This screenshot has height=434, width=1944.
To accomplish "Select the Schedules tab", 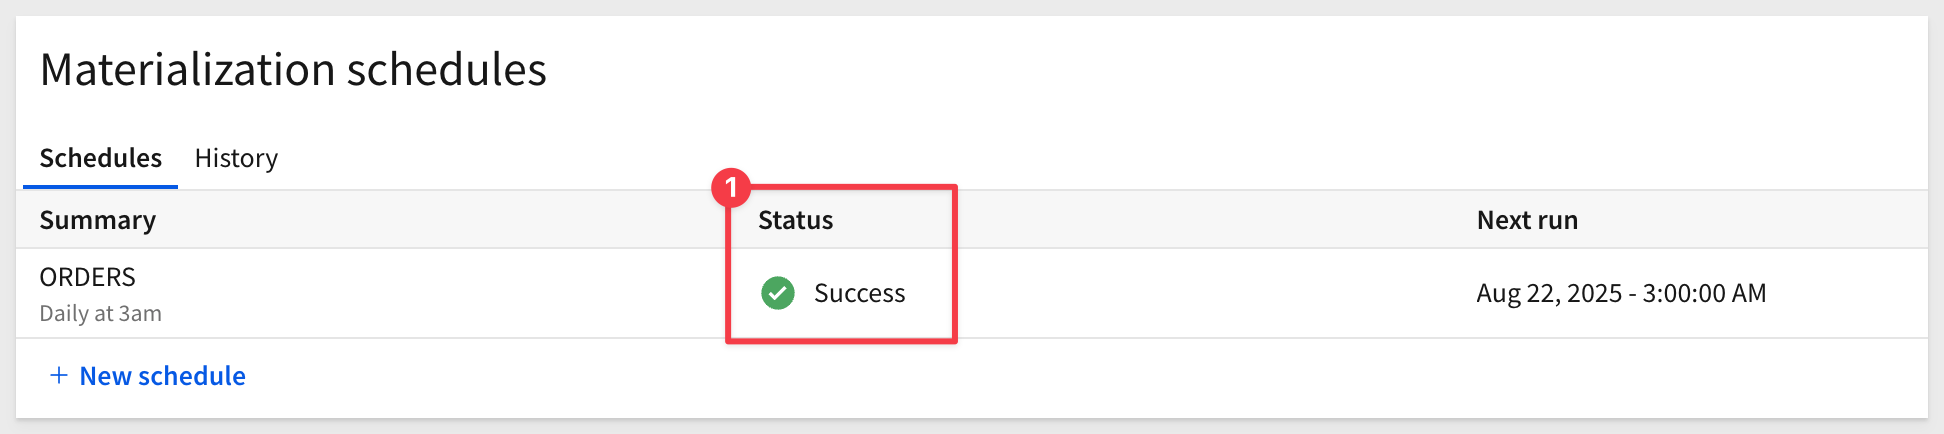I will (100, 158).
